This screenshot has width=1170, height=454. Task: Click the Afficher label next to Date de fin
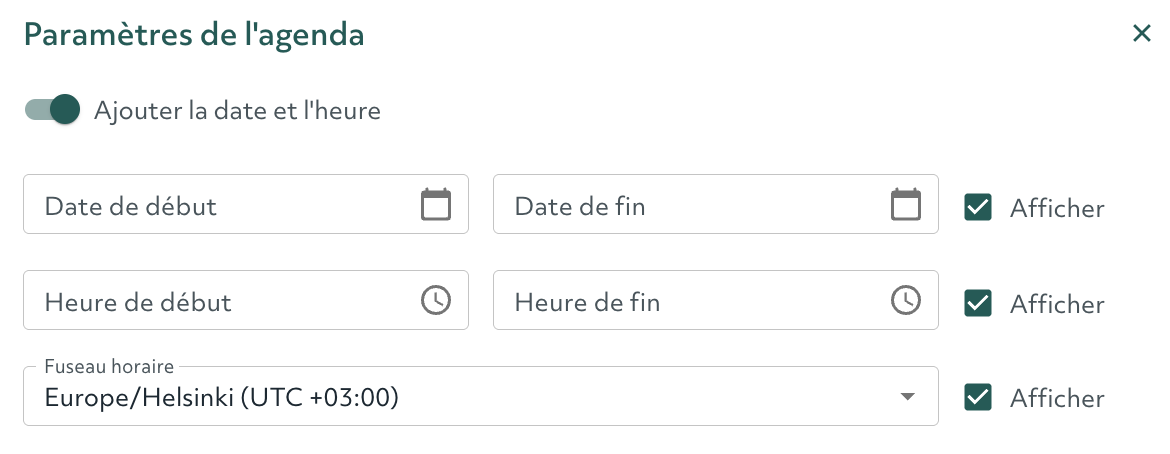1057,208
